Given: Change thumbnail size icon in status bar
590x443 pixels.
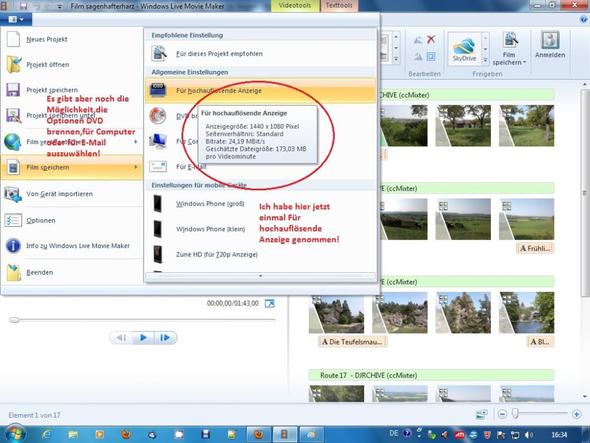Looking at the screenshot, I should click(x=482, y=414).
